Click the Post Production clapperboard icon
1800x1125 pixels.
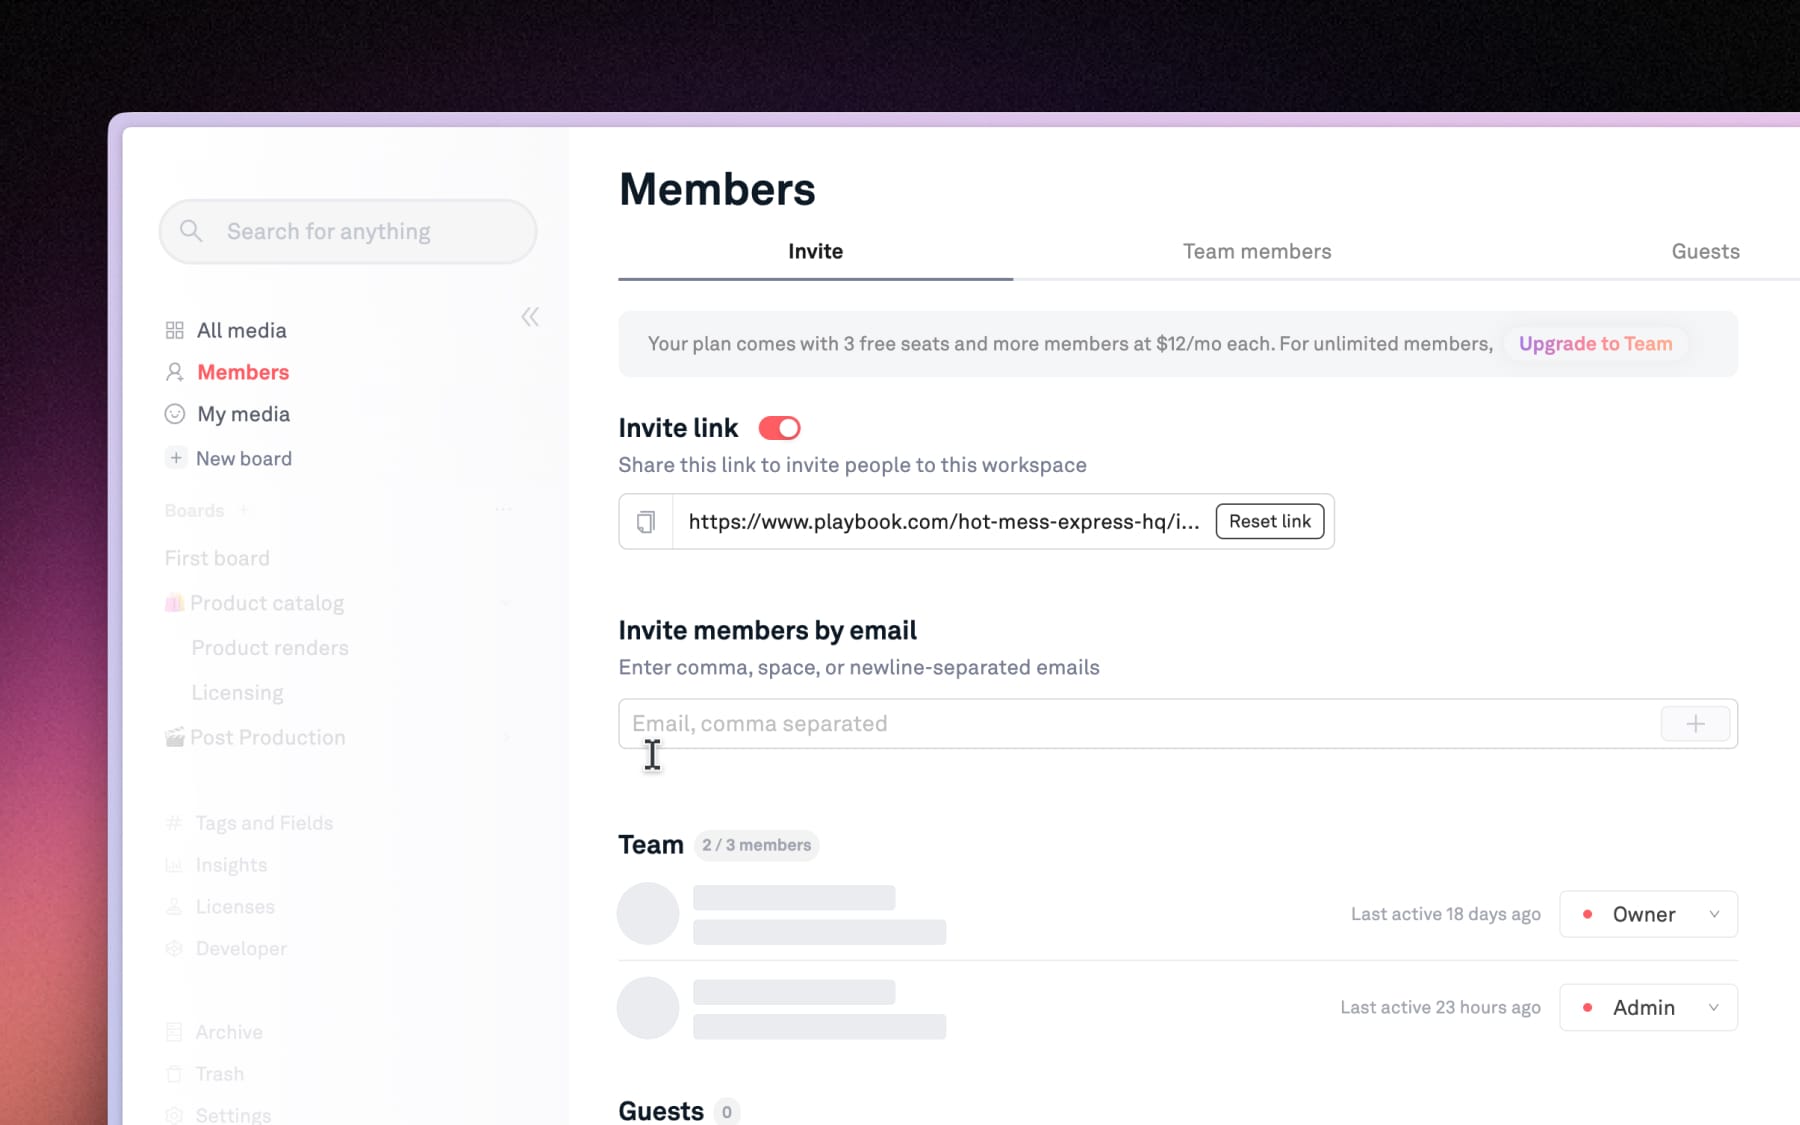click(x=174, y=737)
